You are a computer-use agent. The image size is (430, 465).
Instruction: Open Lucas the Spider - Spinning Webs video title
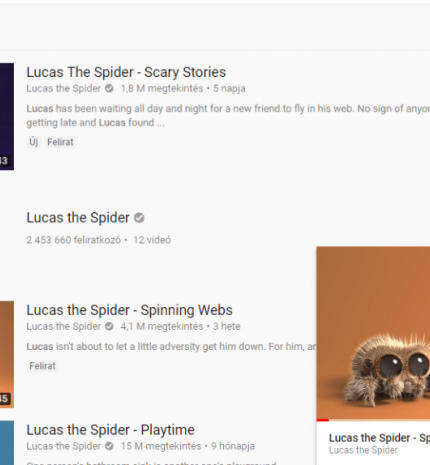point(129,310)
